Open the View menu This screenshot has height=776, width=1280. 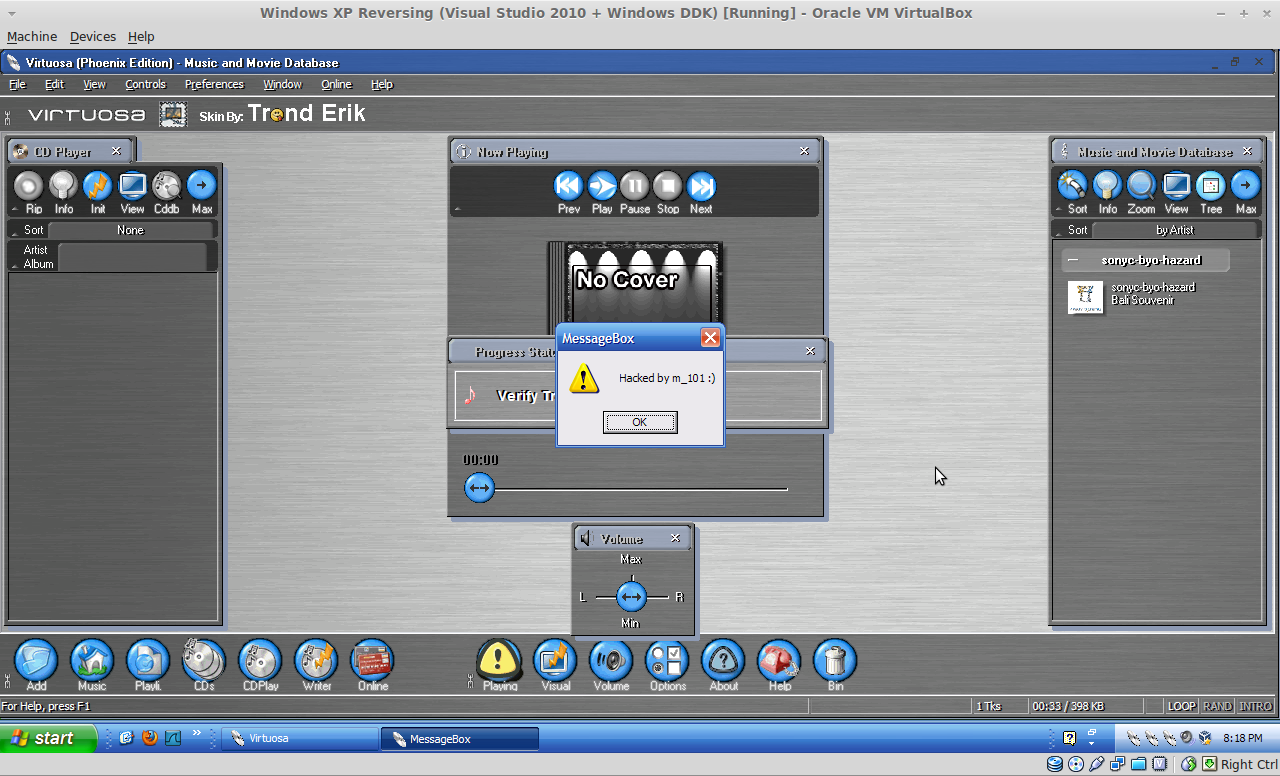(x=94, y=85)
